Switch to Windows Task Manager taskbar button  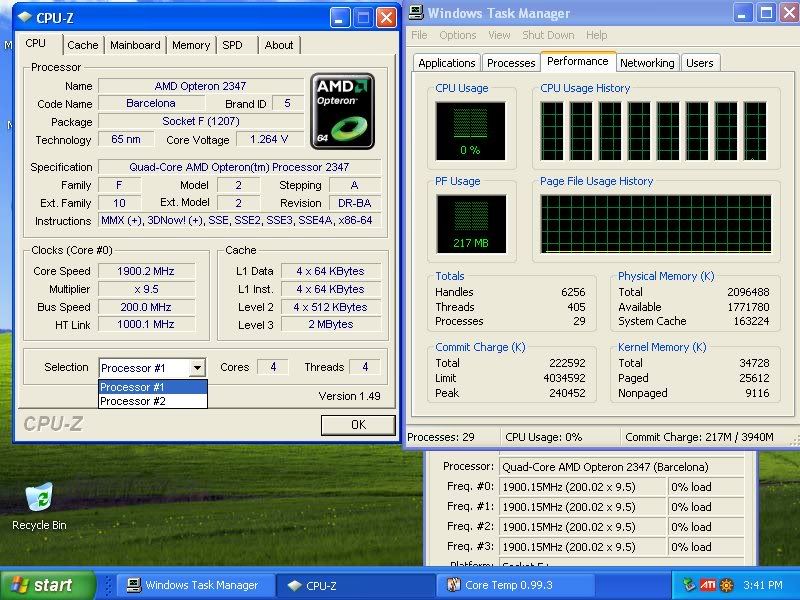pos(195,585)
